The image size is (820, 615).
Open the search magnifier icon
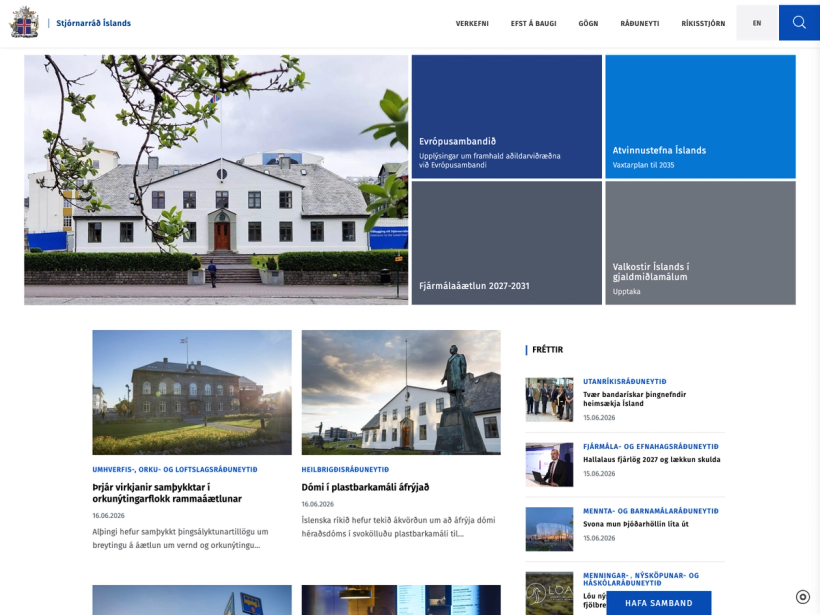799,22
